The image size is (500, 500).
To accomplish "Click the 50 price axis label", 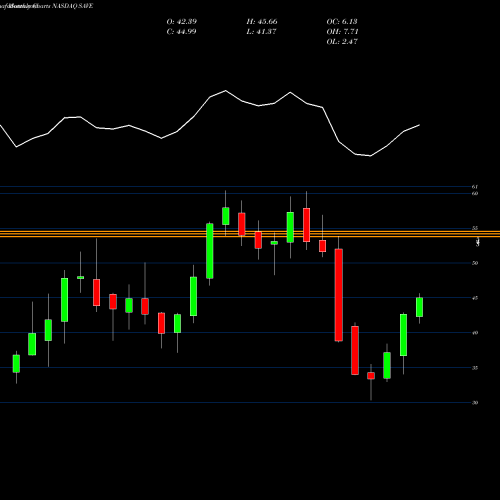I will pyautogui.click(x=475, y=263).
